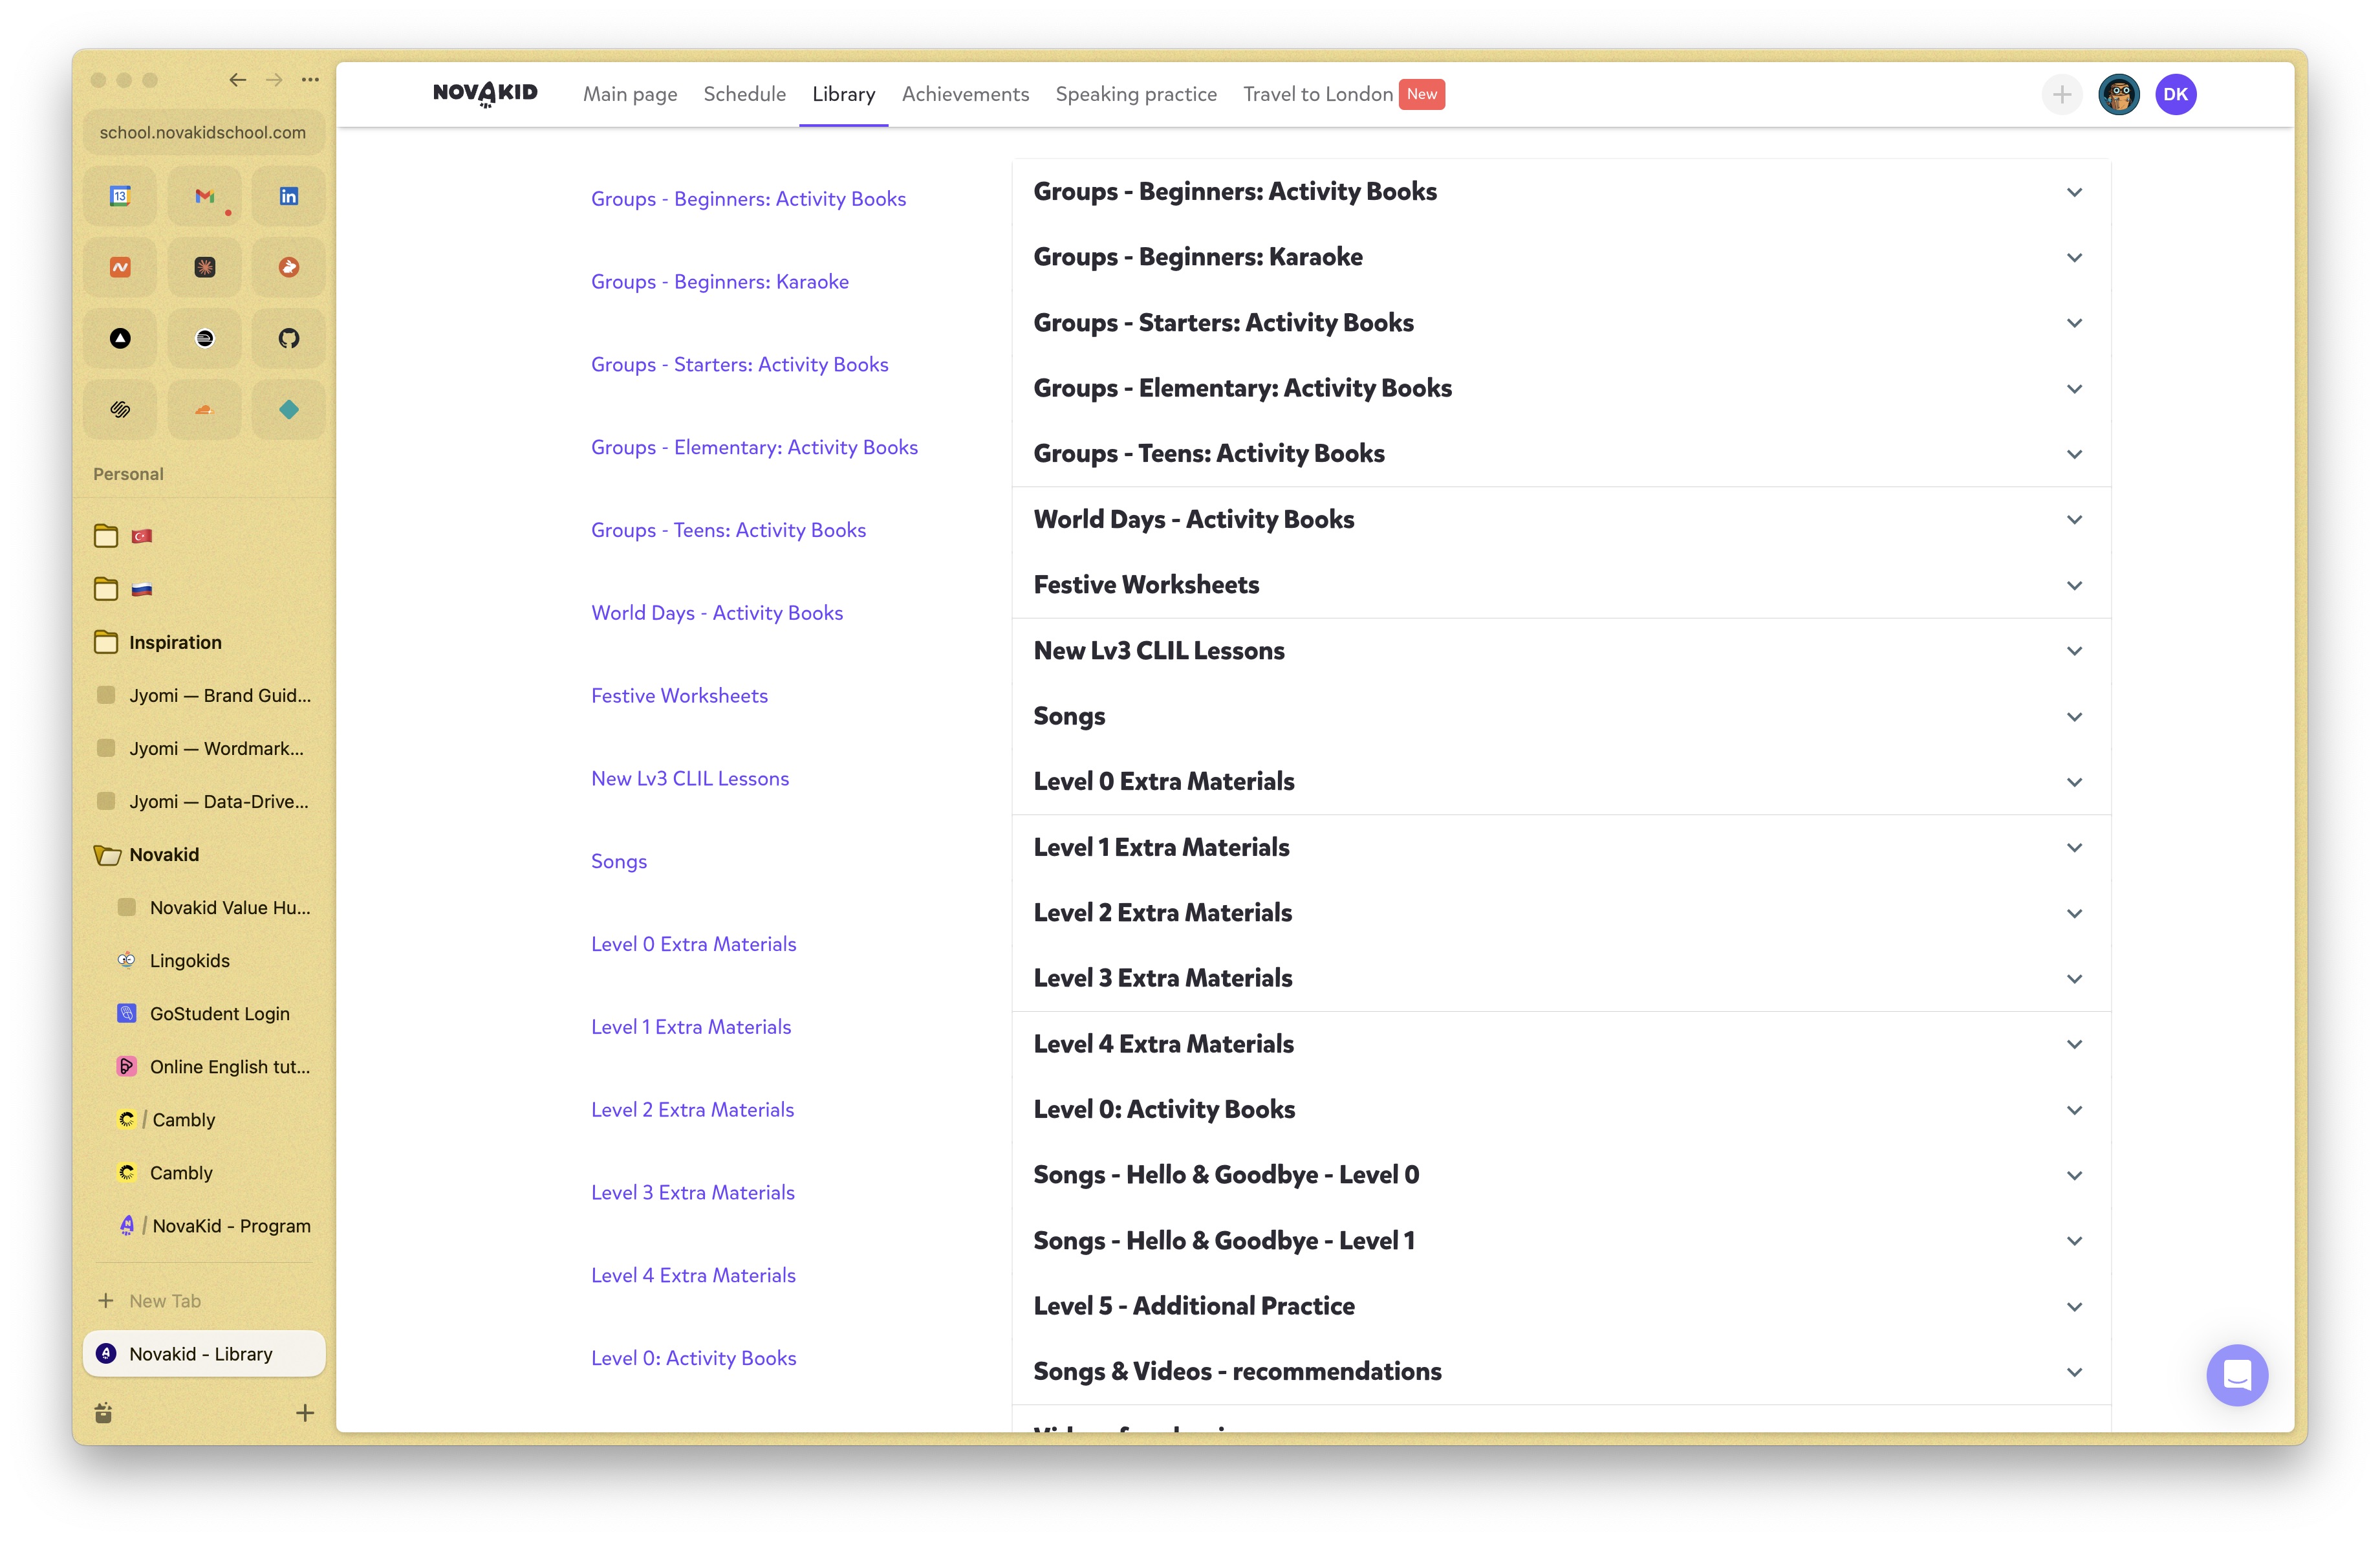This screenshot has width=2380, height=1541.
Task: Open the GitHub pinned tab icon
Action: [288, 338]
